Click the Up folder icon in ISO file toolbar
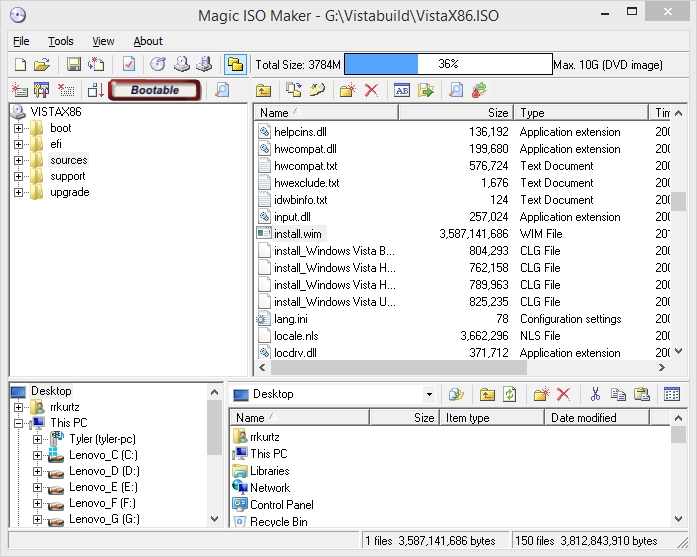The width and height of the screenshot is (697, 557). coord(263,91)
